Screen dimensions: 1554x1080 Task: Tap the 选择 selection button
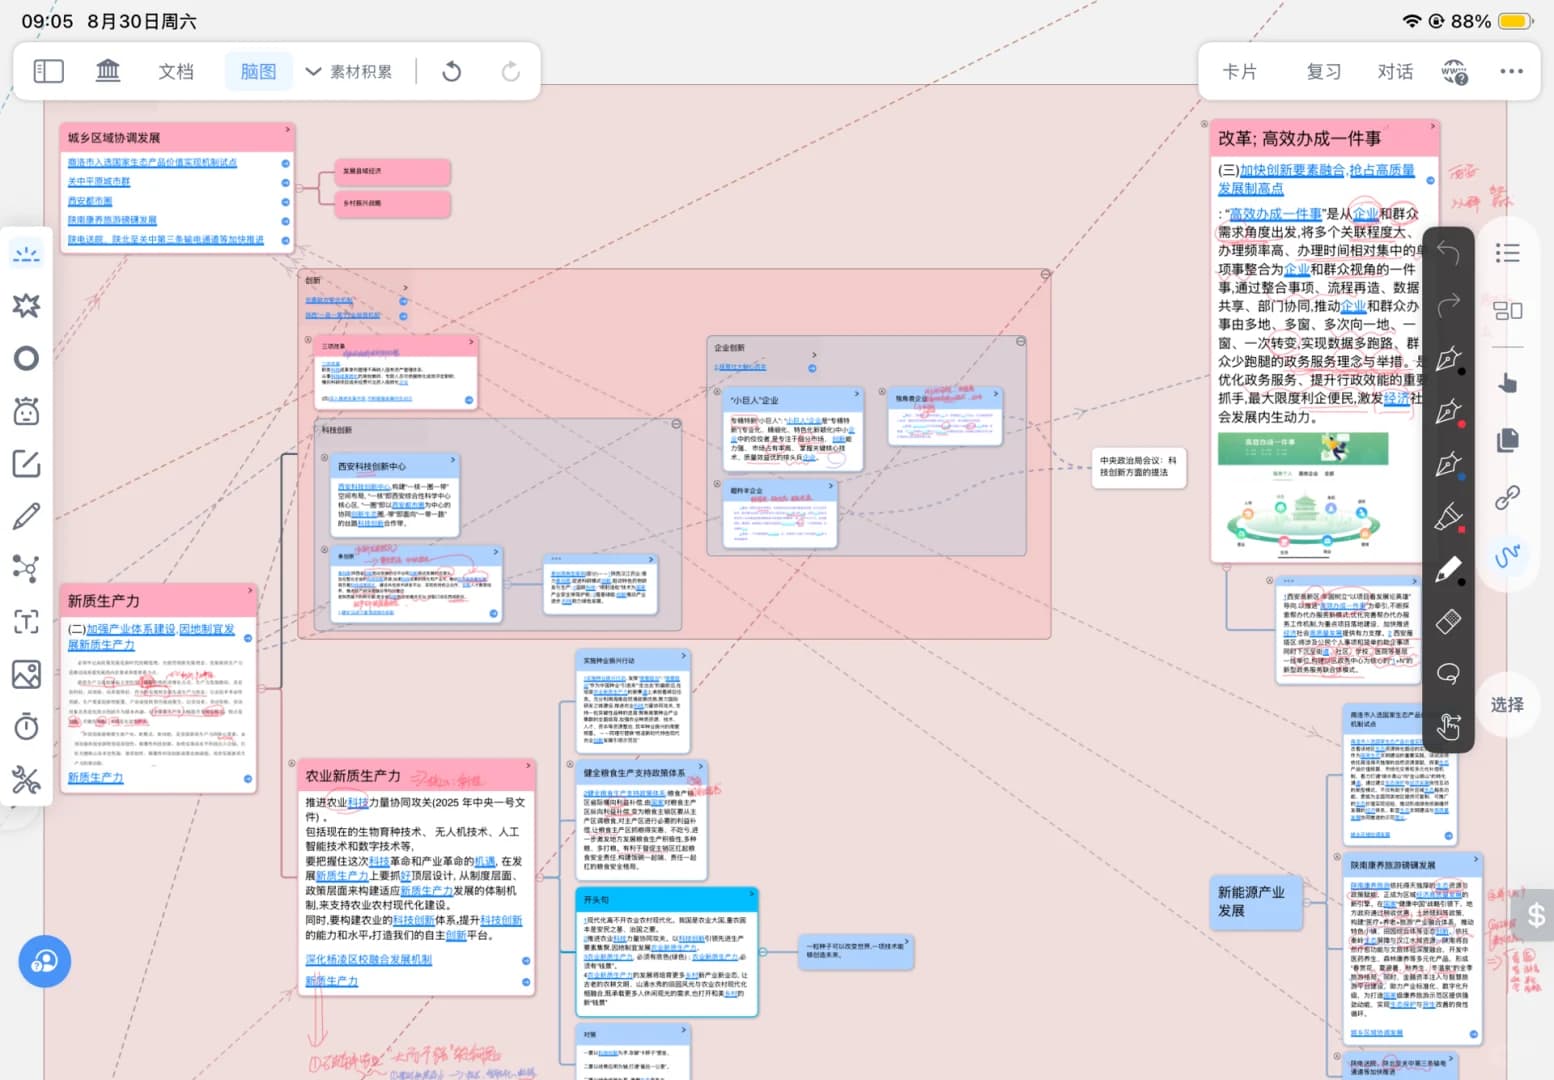tap(1507, 704)
